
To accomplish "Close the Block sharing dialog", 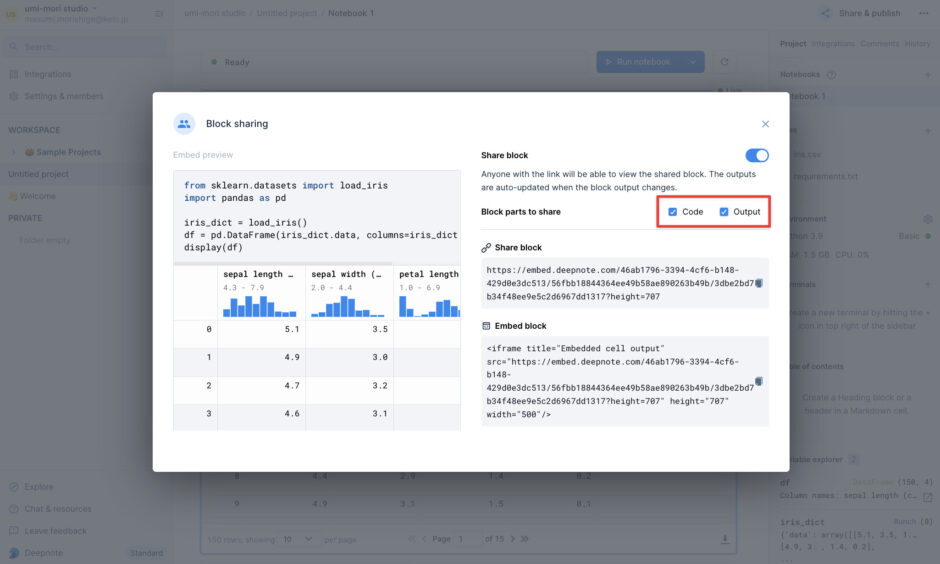I will (765, 124).
